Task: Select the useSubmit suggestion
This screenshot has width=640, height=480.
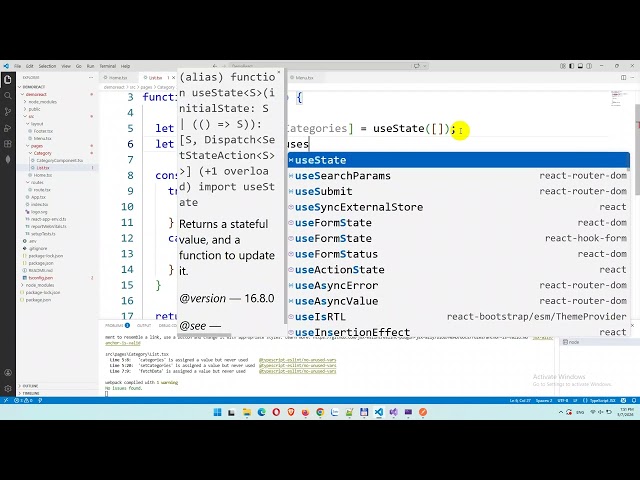Action: pos(459,191)
